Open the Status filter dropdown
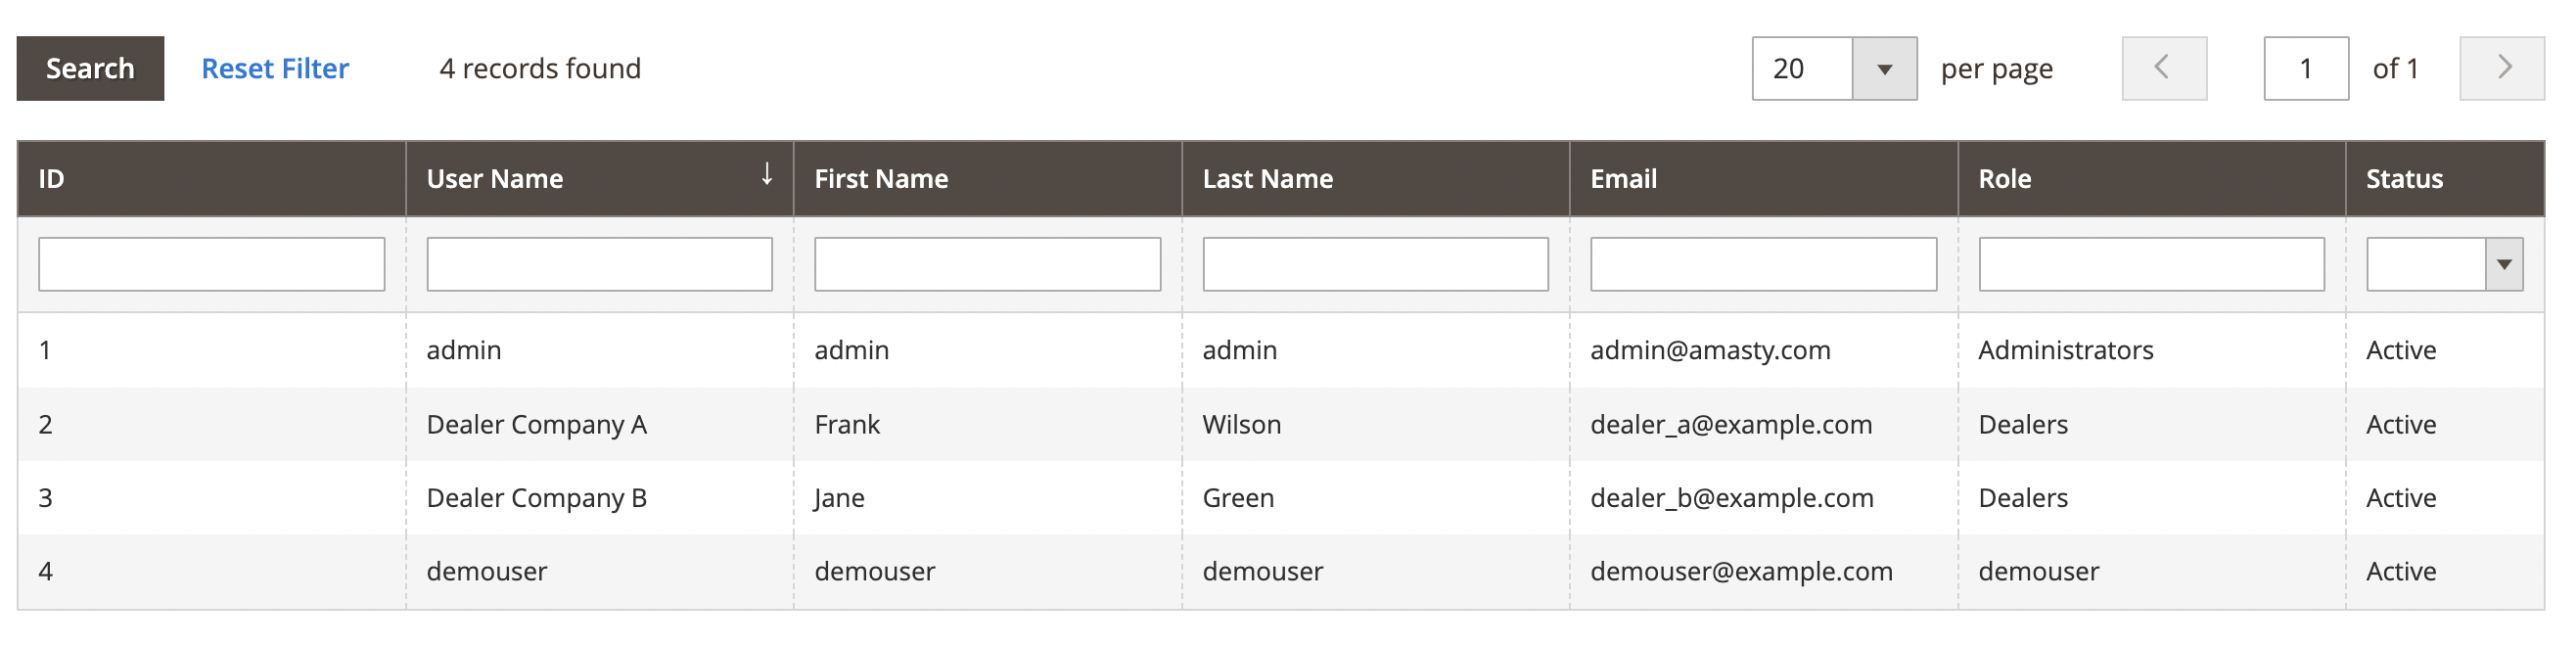This screenshot has height=646, width=2576. (x=2444, y=264)
